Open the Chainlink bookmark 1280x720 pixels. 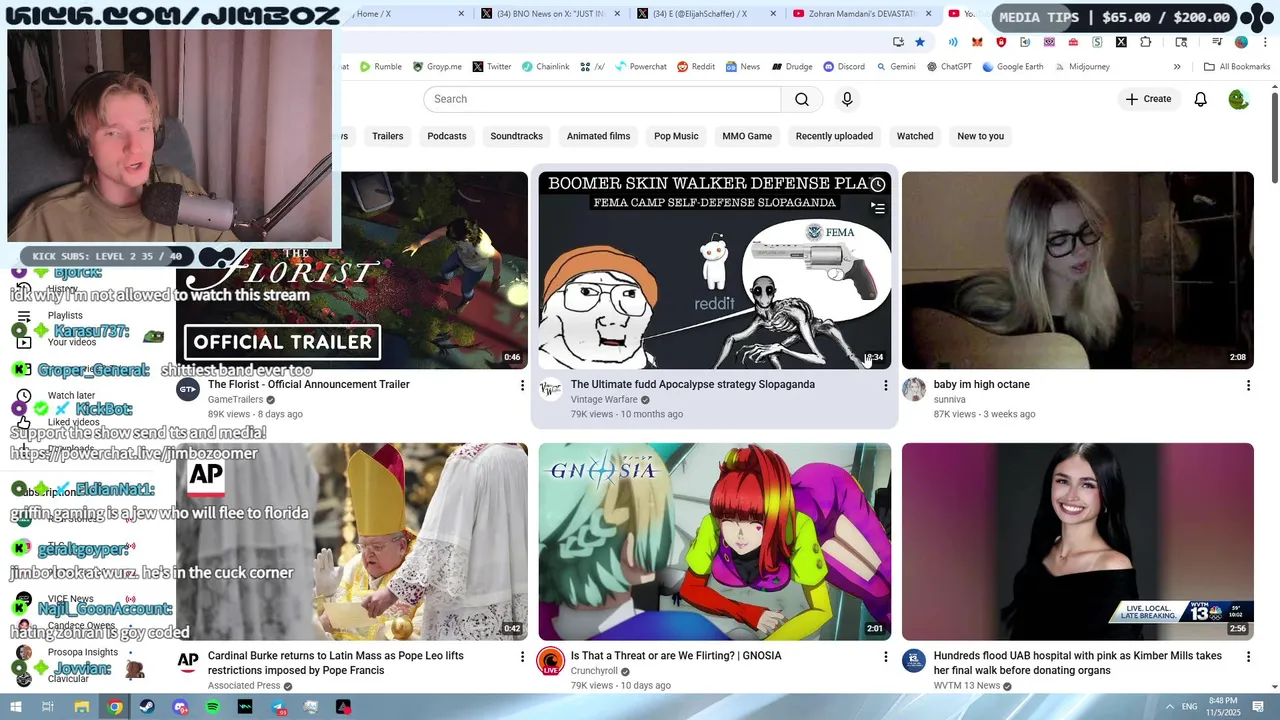(x=545, y=67)
